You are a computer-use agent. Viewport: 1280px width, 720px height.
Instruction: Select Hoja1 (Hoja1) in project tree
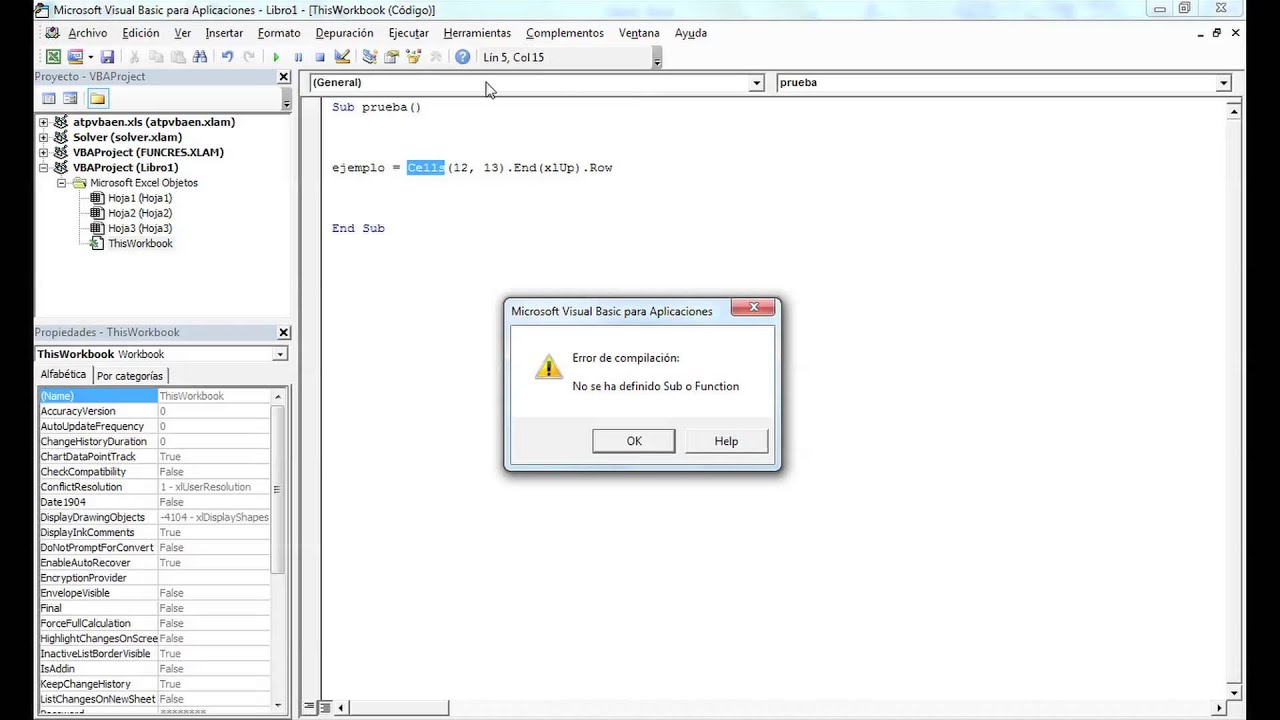(x=140, y=198)
